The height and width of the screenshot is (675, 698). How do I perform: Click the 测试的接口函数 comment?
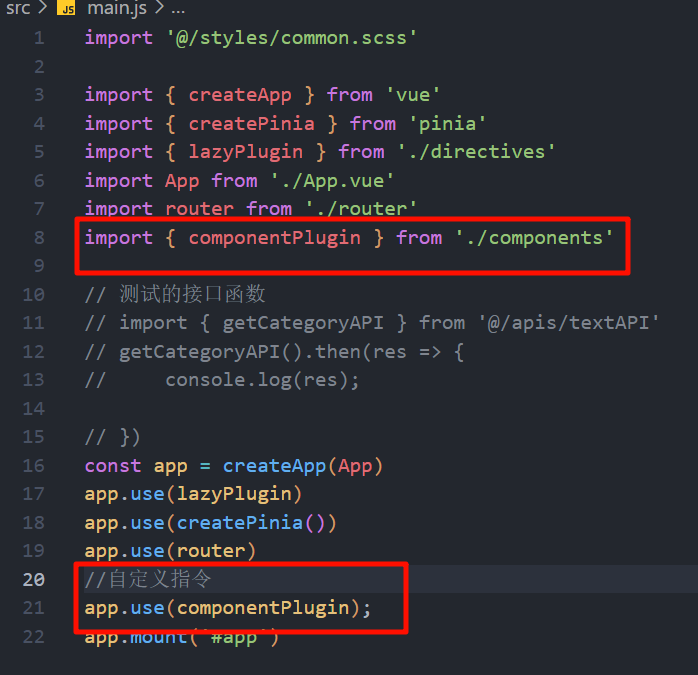coord(192,295)
